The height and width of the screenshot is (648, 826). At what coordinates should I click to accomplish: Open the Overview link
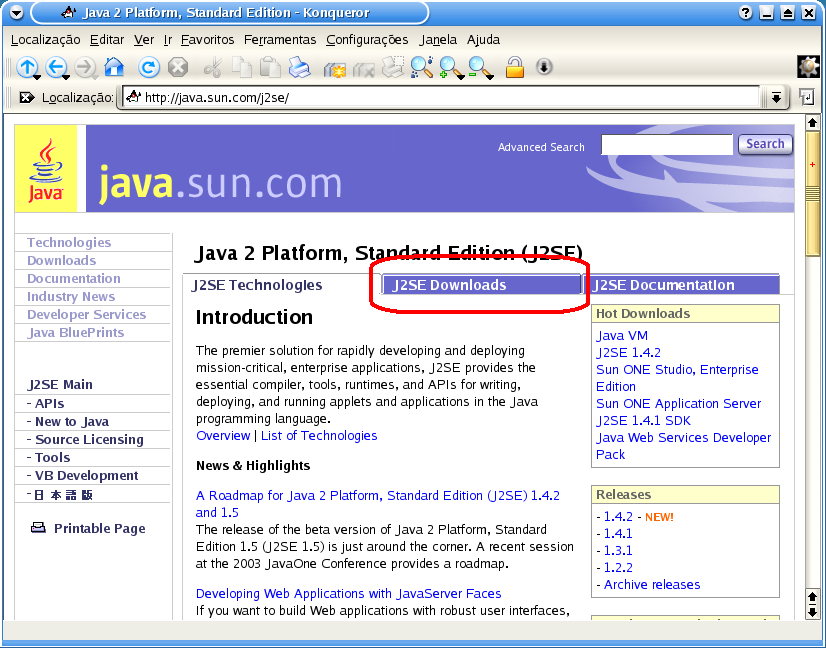pyautogui.click(x=223, y=436)
